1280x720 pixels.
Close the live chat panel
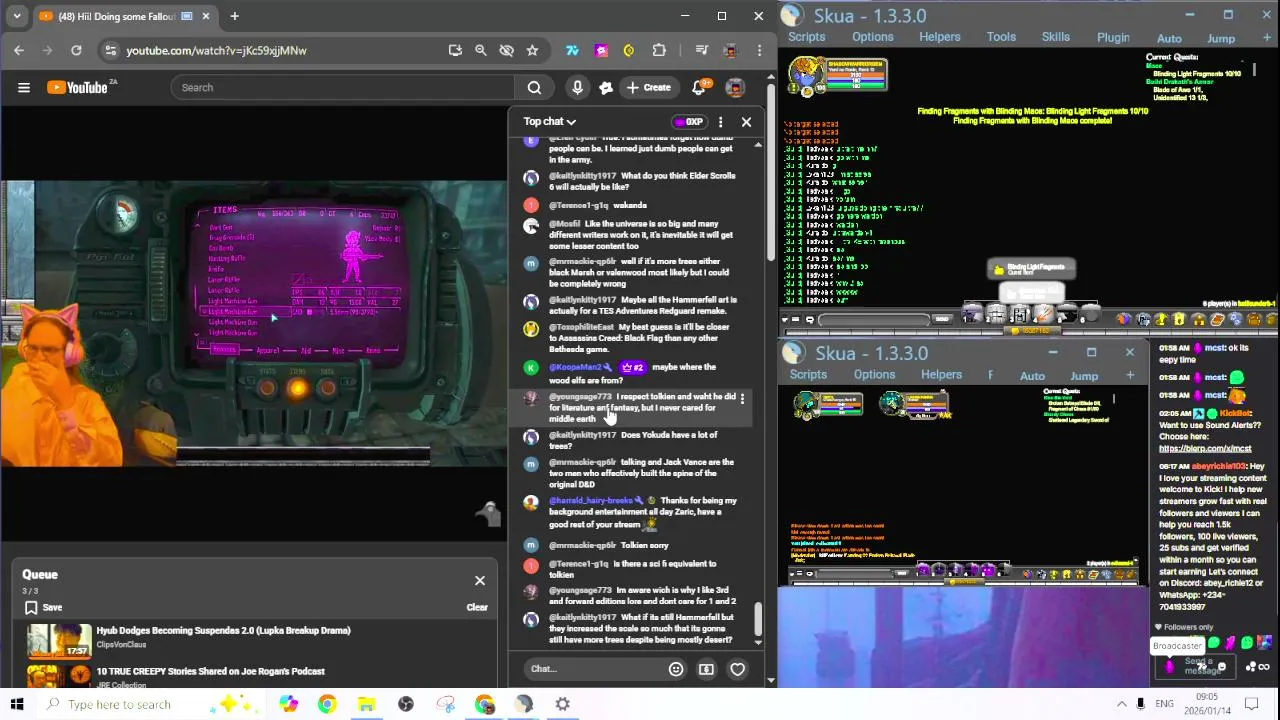(746, 122)
